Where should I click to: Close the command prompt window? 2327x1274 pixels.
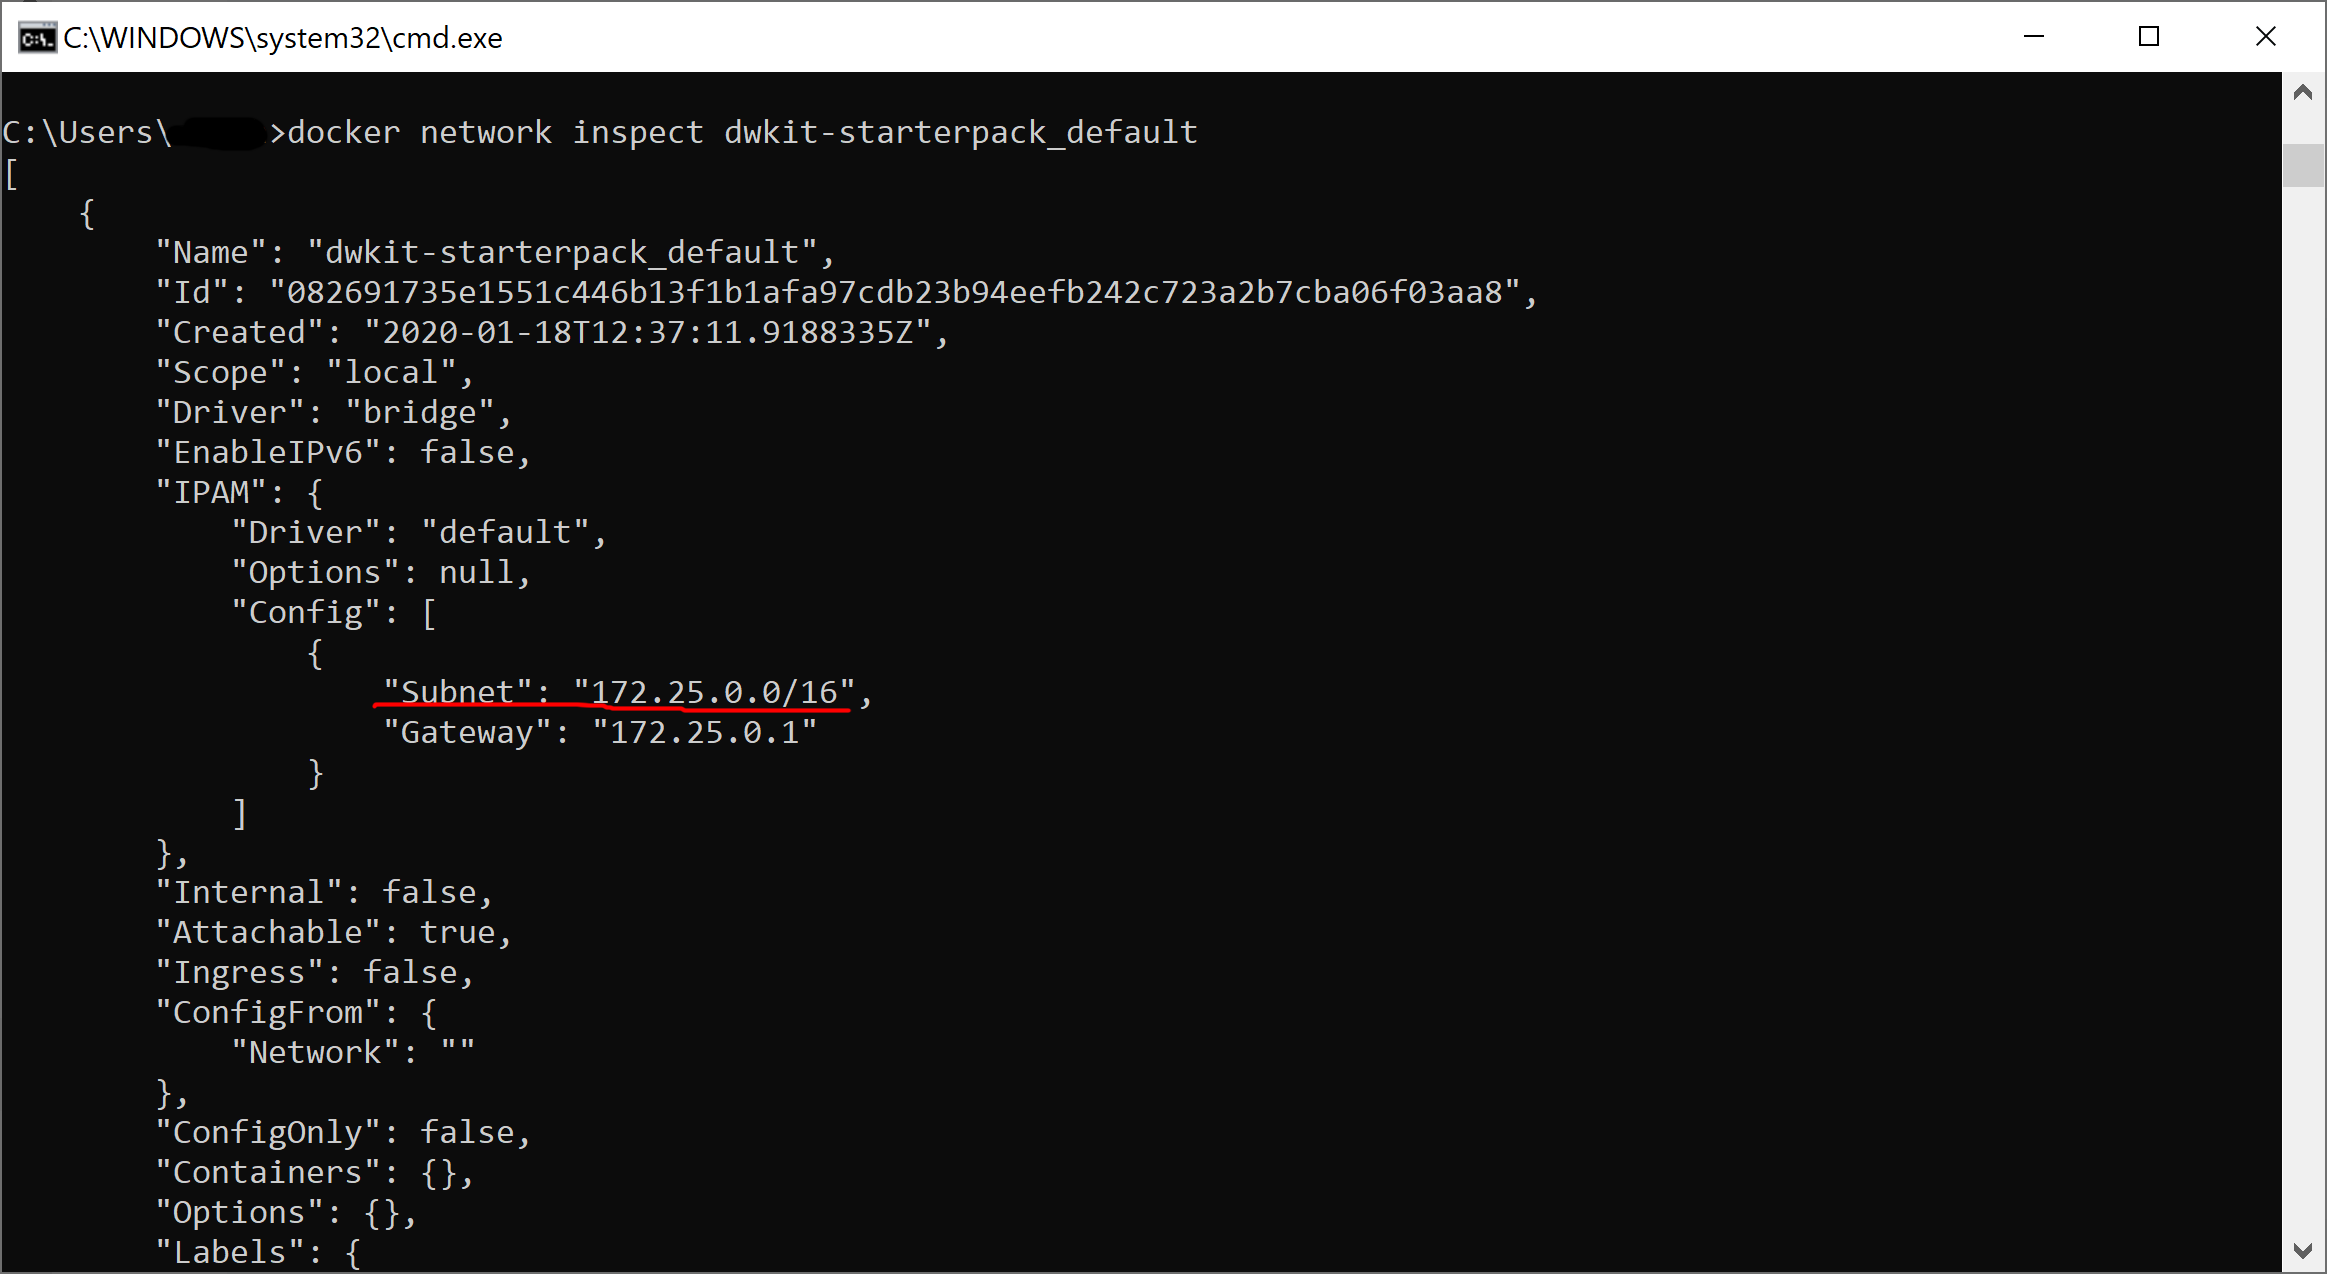pos(2266,37)
